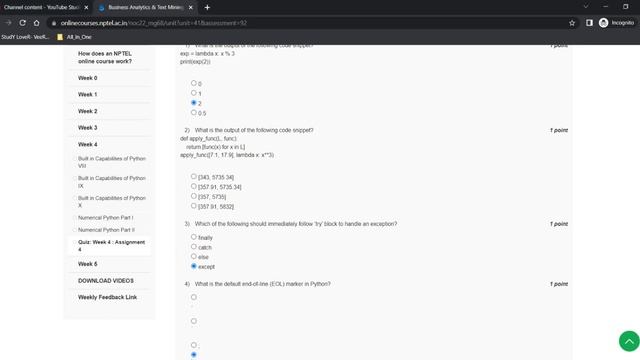Image resolution: width=640 pixels, height=360 pixels.
Task: Click the green scroll-to-top arrow button
Action: [x=629, y=341]
